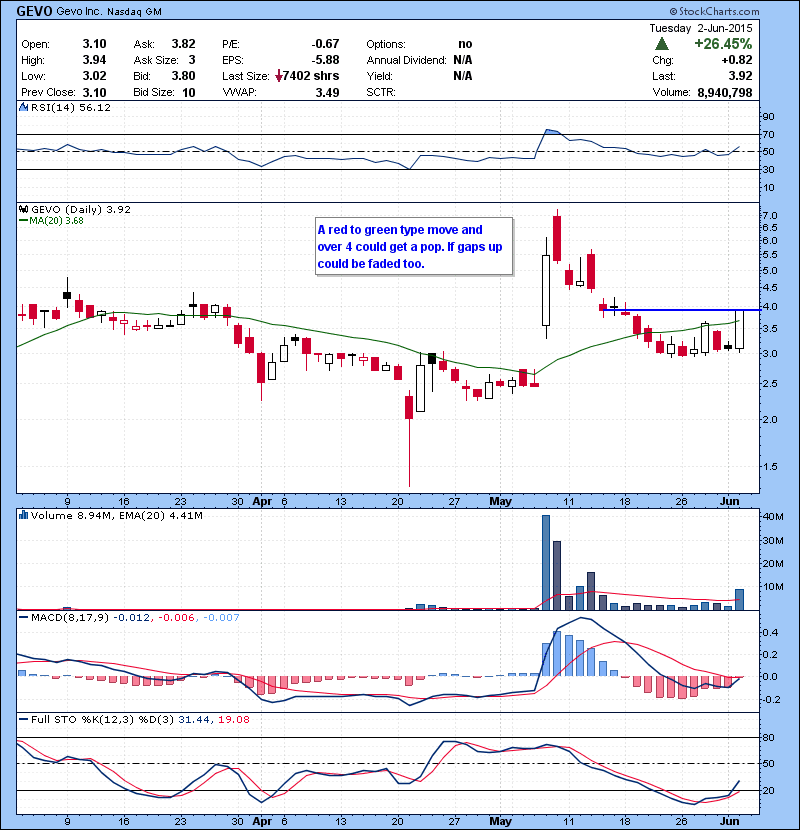
Task: Click the RSI indicator icon beside RSI(14)
Action: click(23, 107)
